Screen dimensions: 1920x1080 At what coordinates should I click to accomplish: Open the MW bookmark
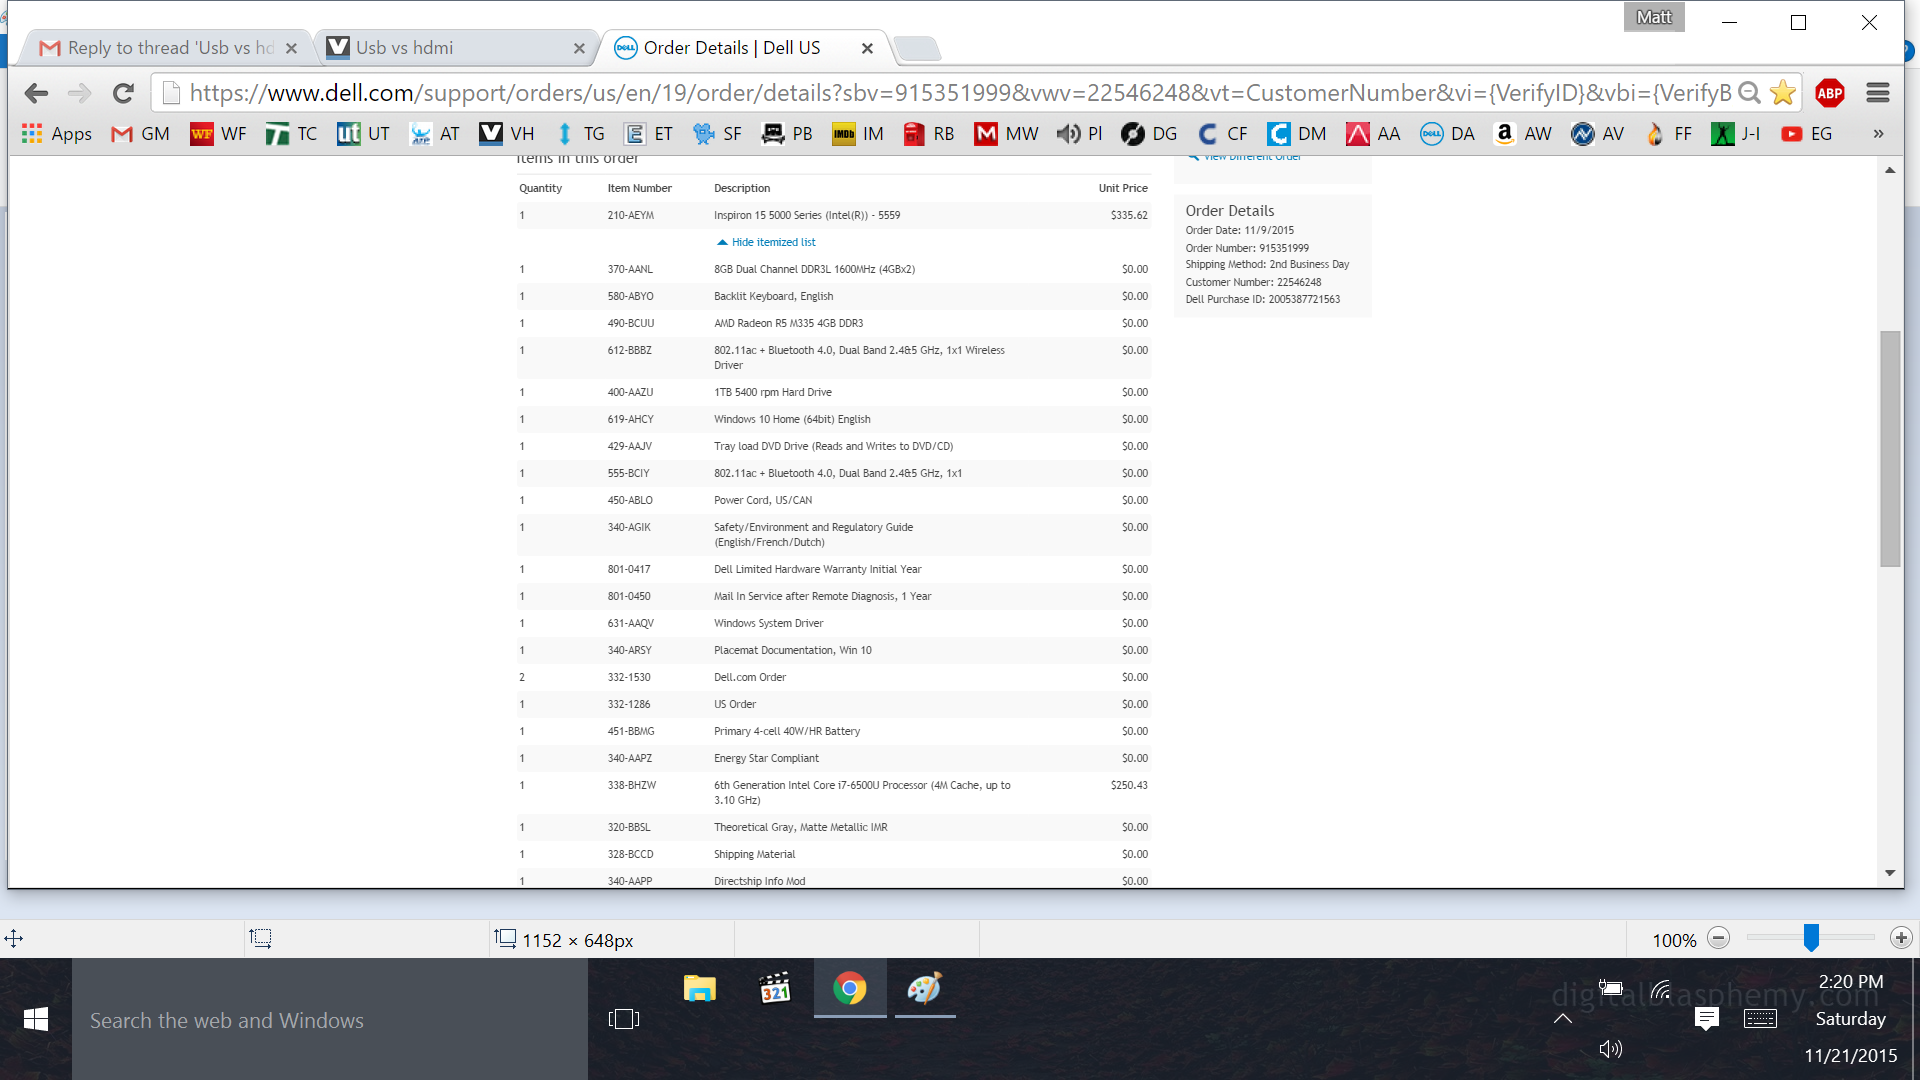point(1006,134)
